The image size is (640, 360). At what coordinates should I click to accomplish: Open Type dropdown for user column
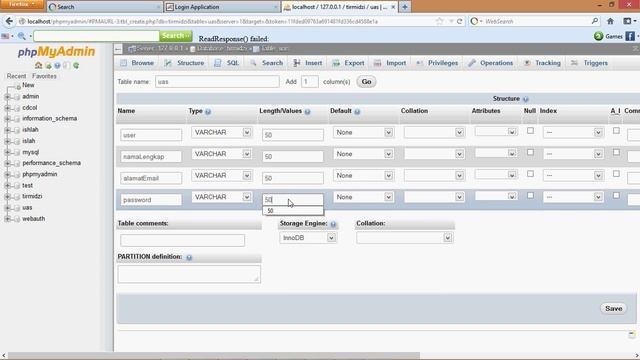point(221,133)
